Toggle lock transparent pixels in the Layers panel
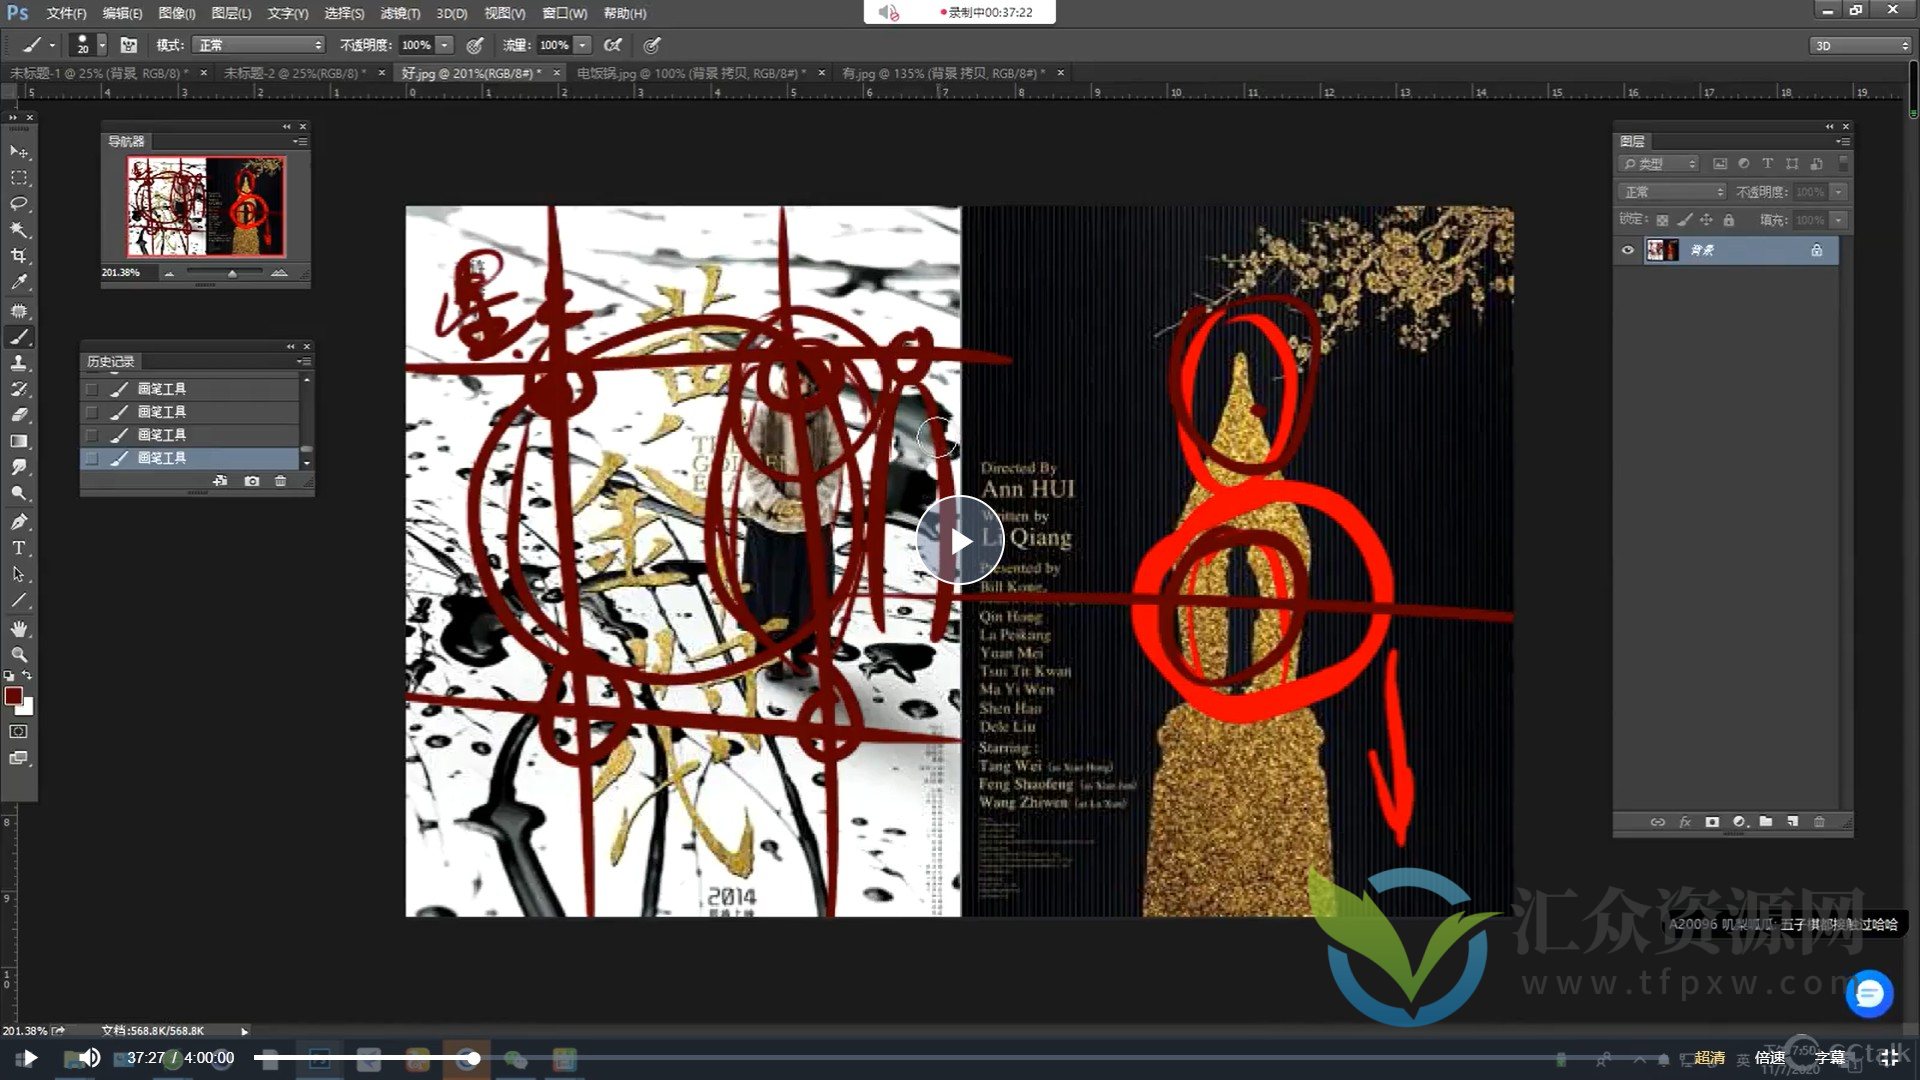This screenshot has width=1920, height=1080. 1660,219
